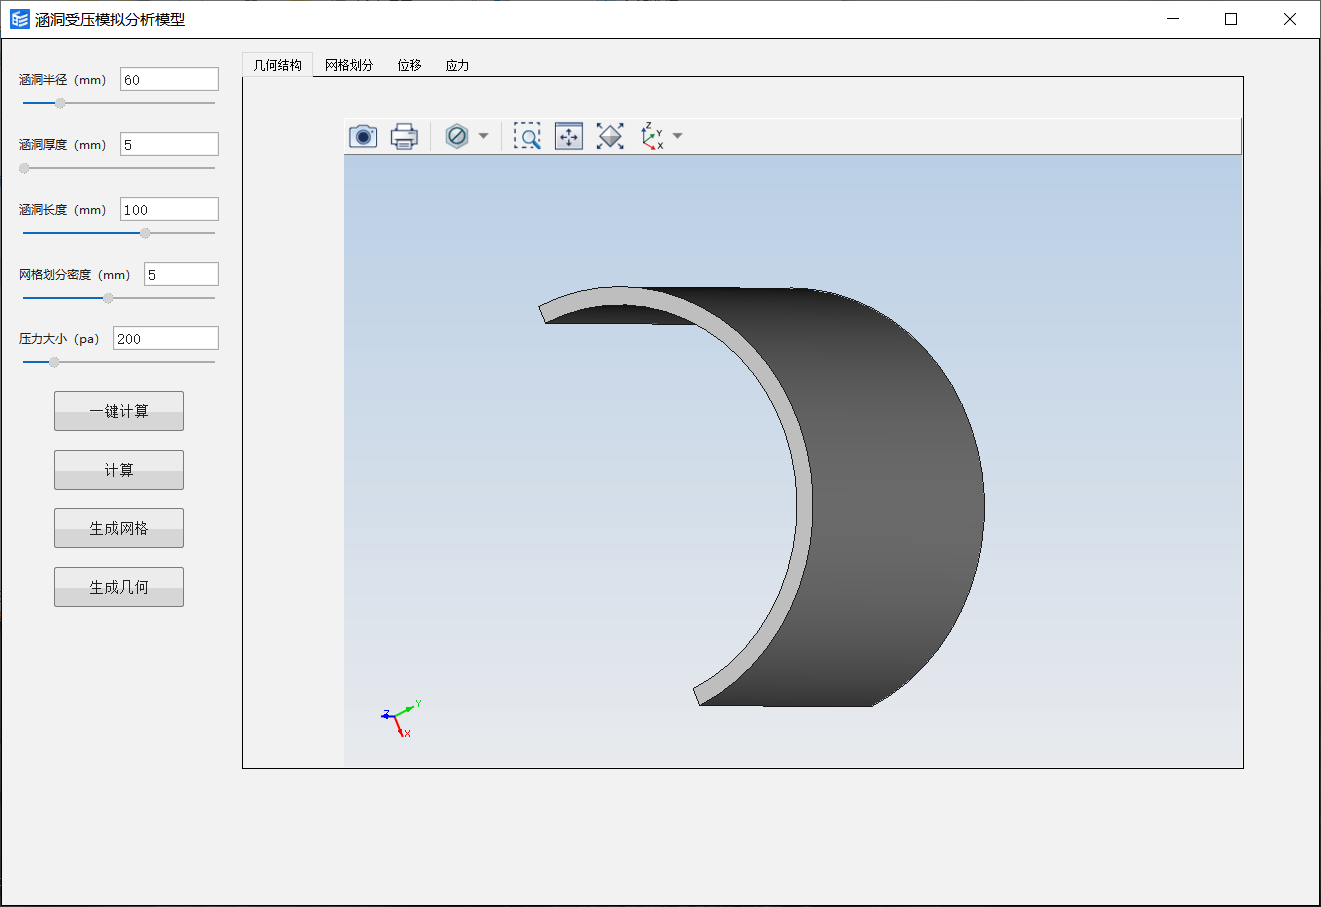This screenshot has height=907, width=1321.
Task: Focus the 涵洞厚度 input field
Action: point(169,144)
